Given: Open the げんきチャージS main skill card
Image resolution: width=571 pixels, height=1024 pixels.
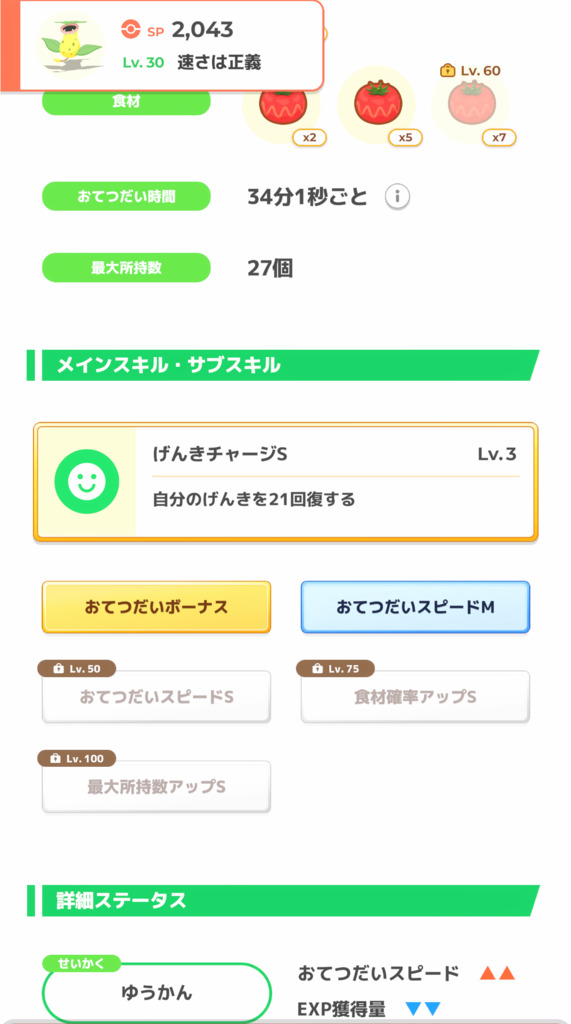Looking at the screenshot, I should [x=286, y=482].
